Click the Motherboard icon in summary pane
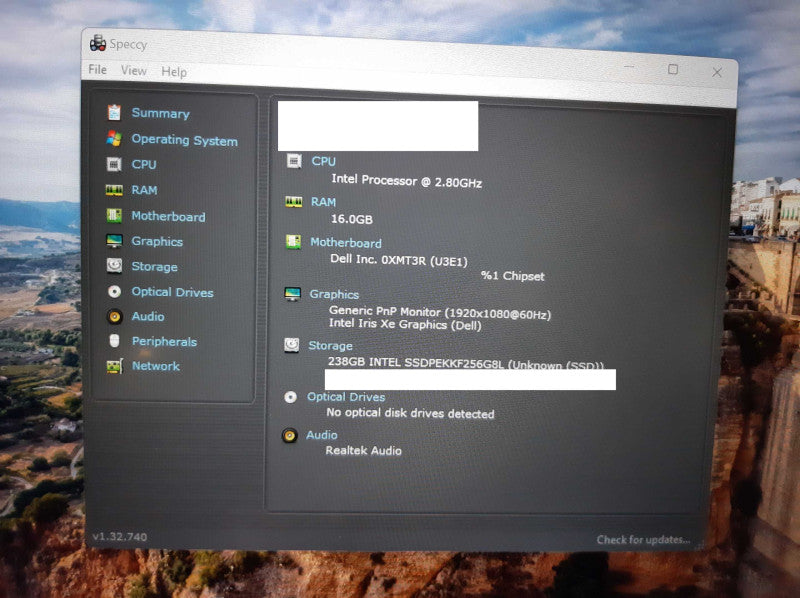The image size is (800, 598). tap(293, 242)
